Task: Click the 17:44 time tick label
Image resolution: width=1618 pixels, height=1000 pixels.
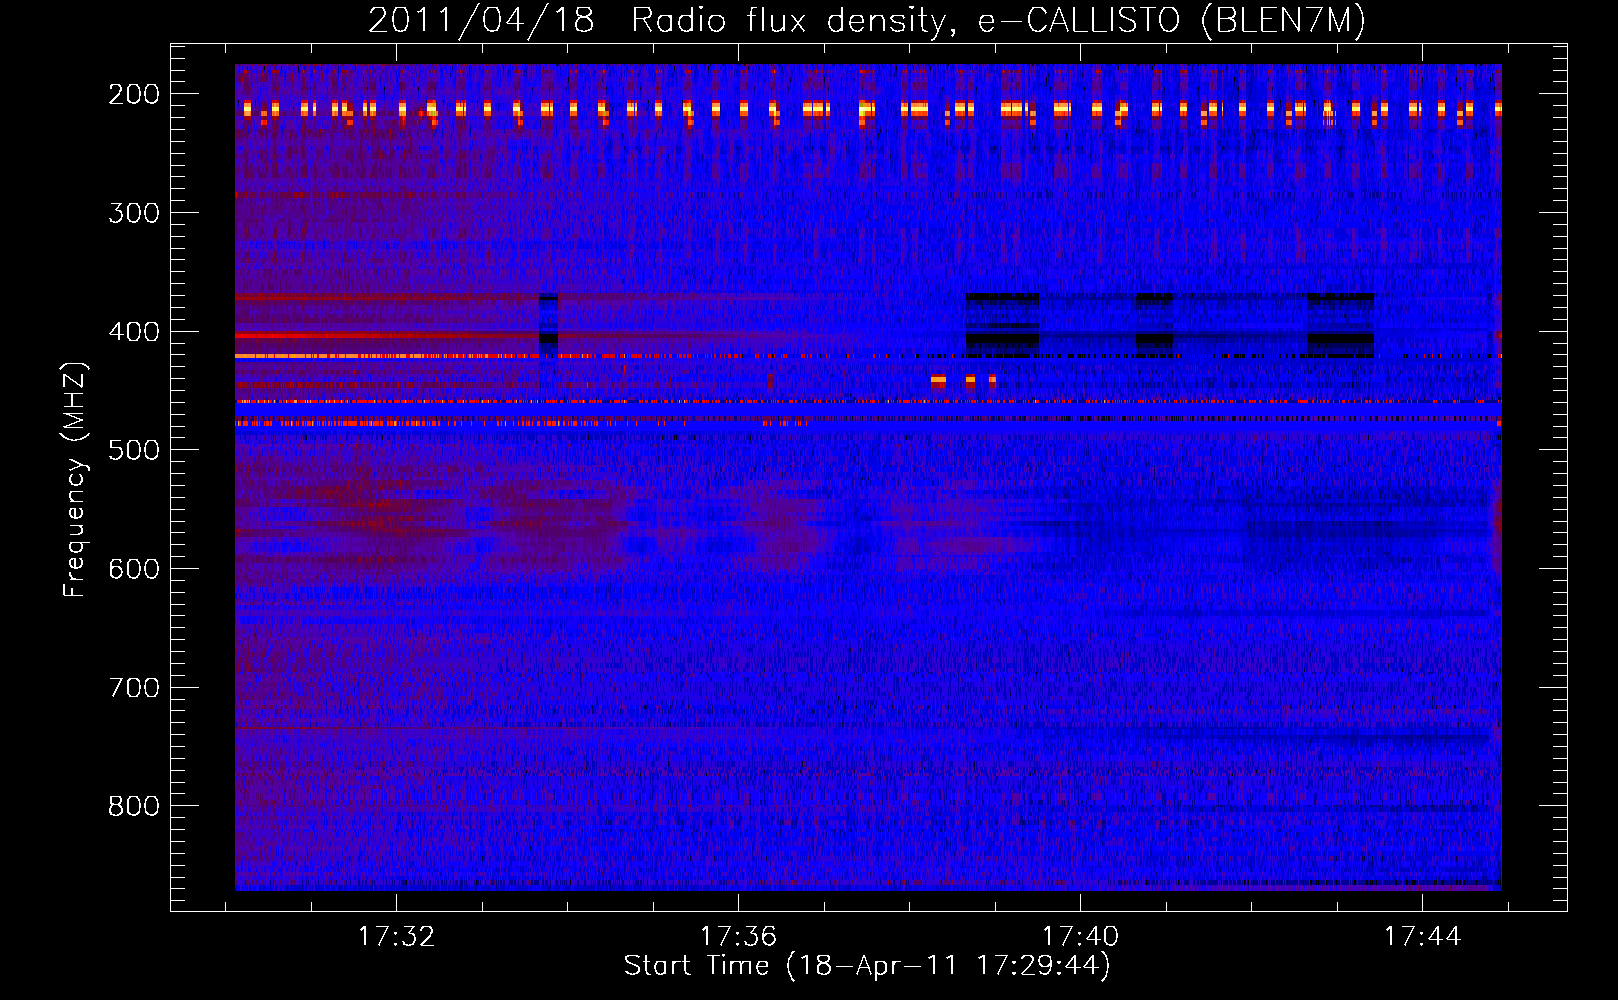Action: click(x=1422, y=937)
